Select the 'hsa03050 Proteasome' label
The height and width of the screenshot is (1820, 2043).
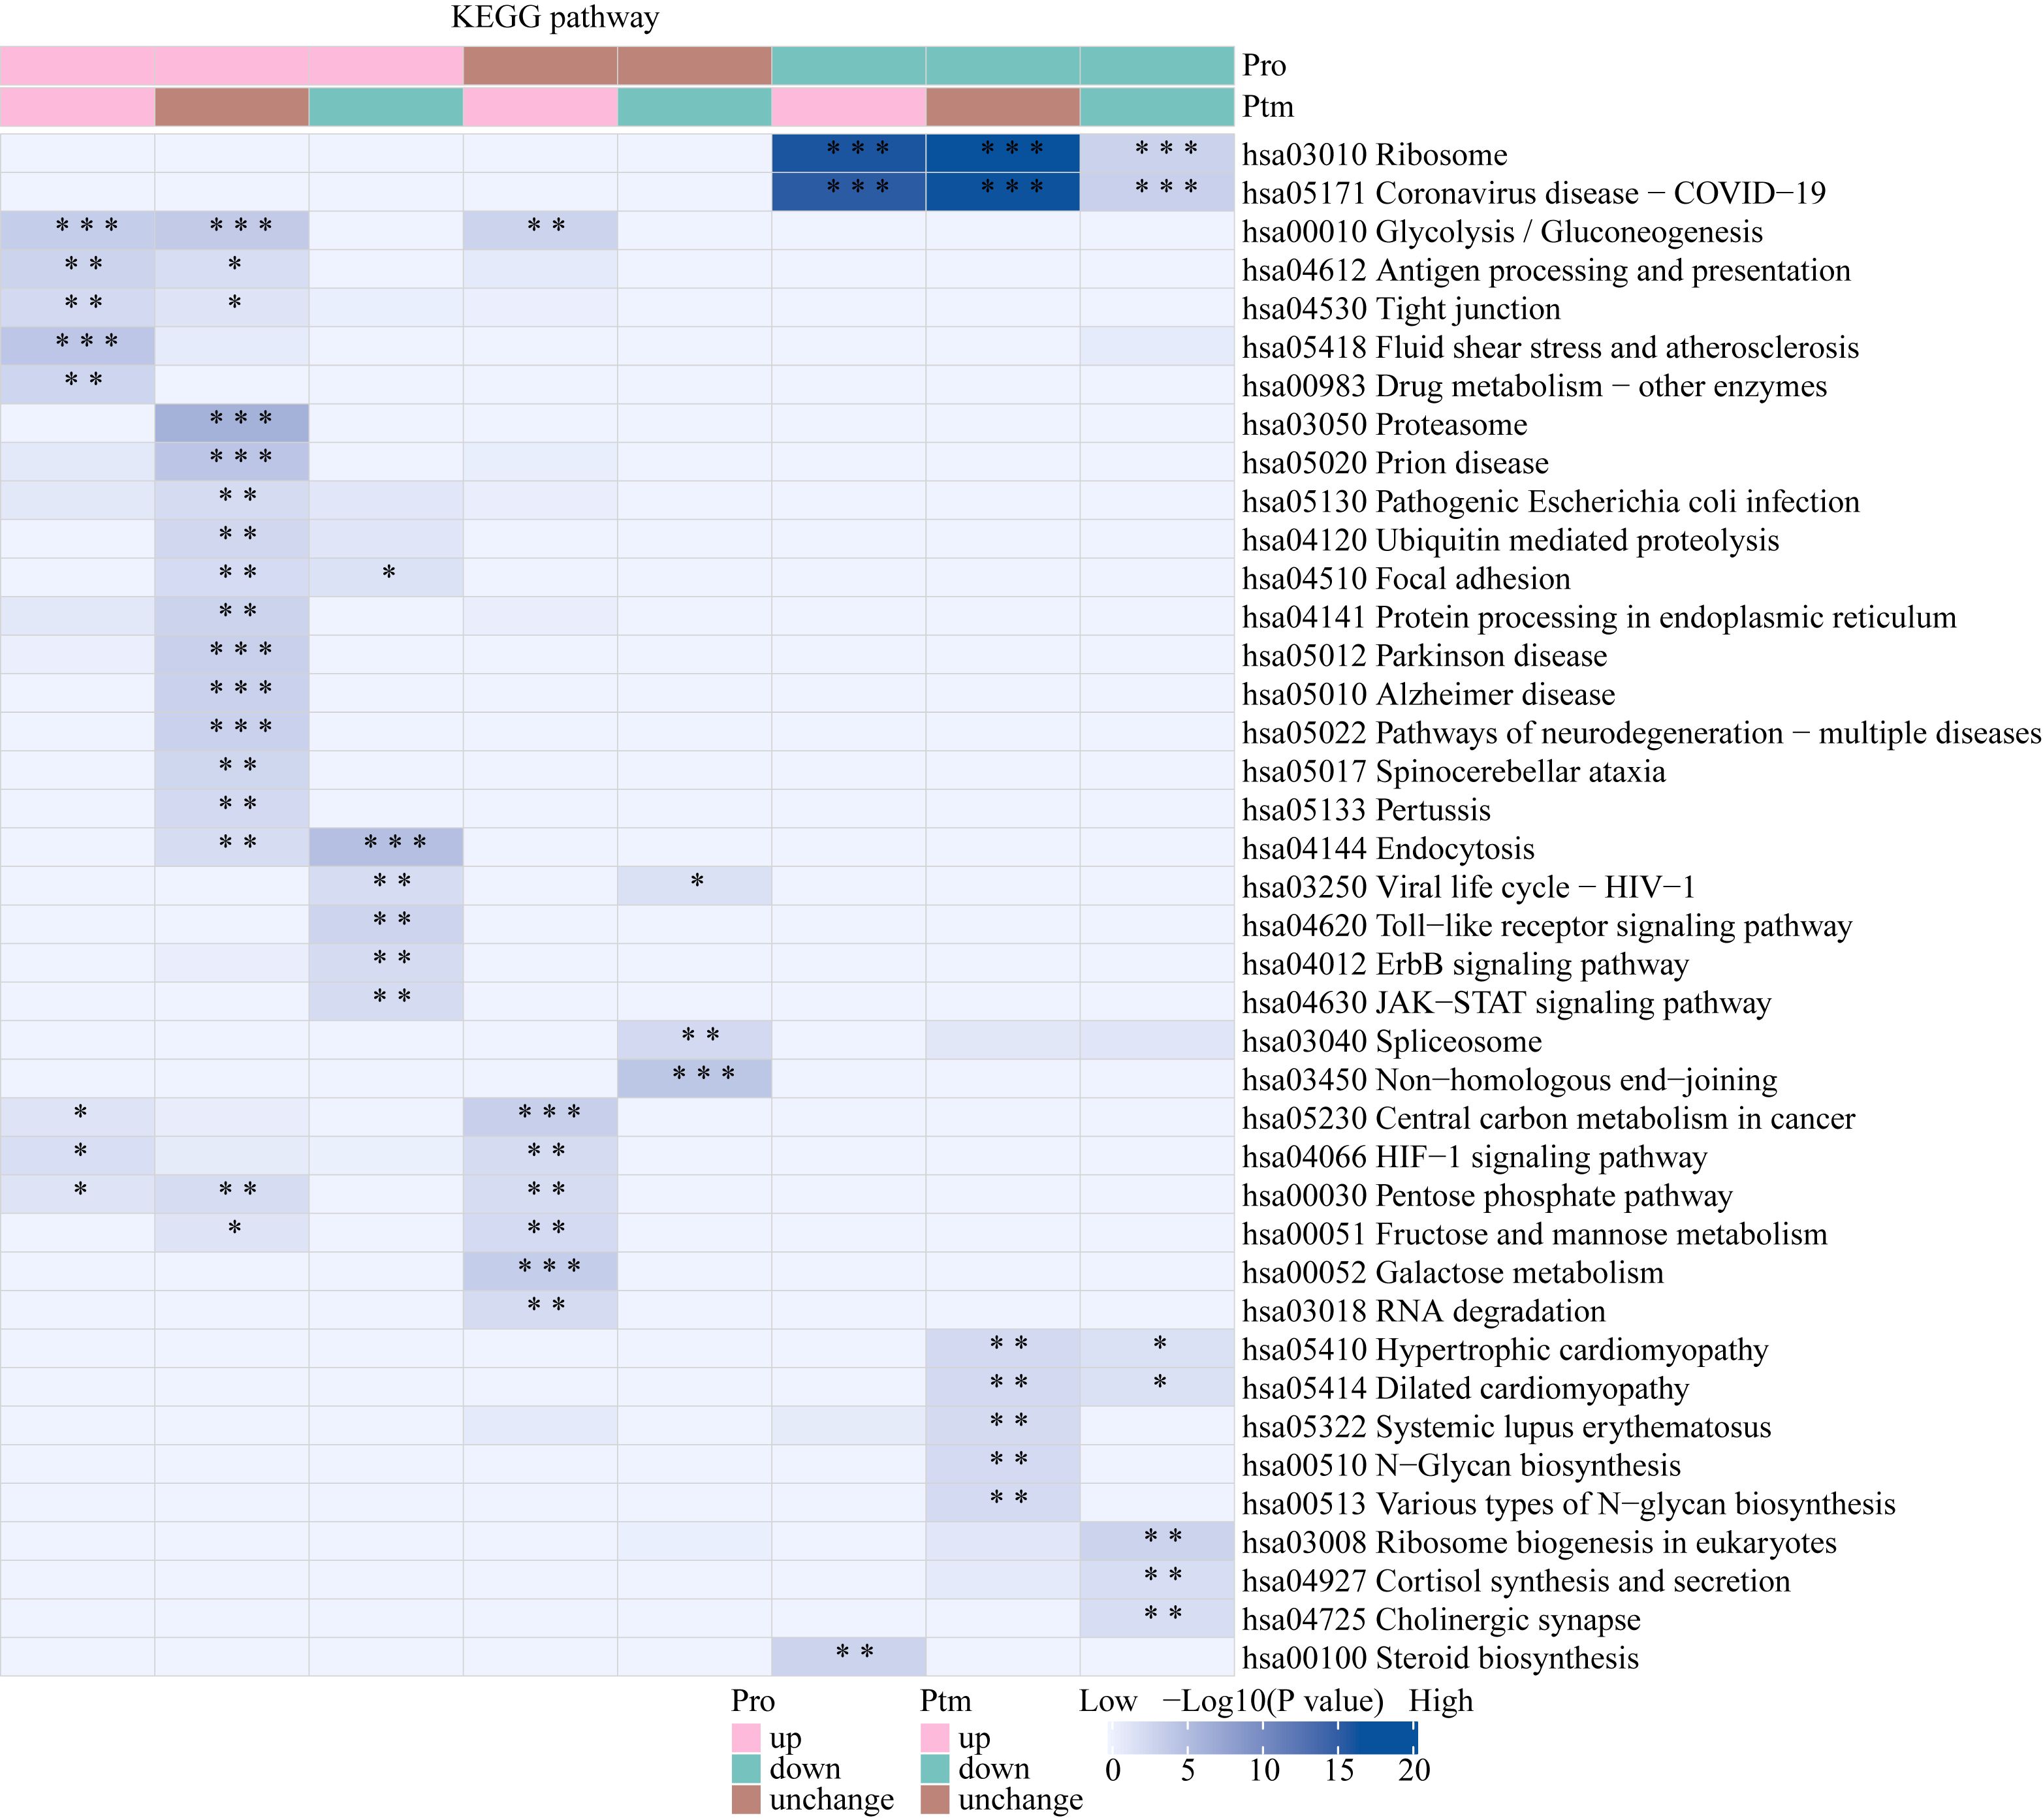1385,425
